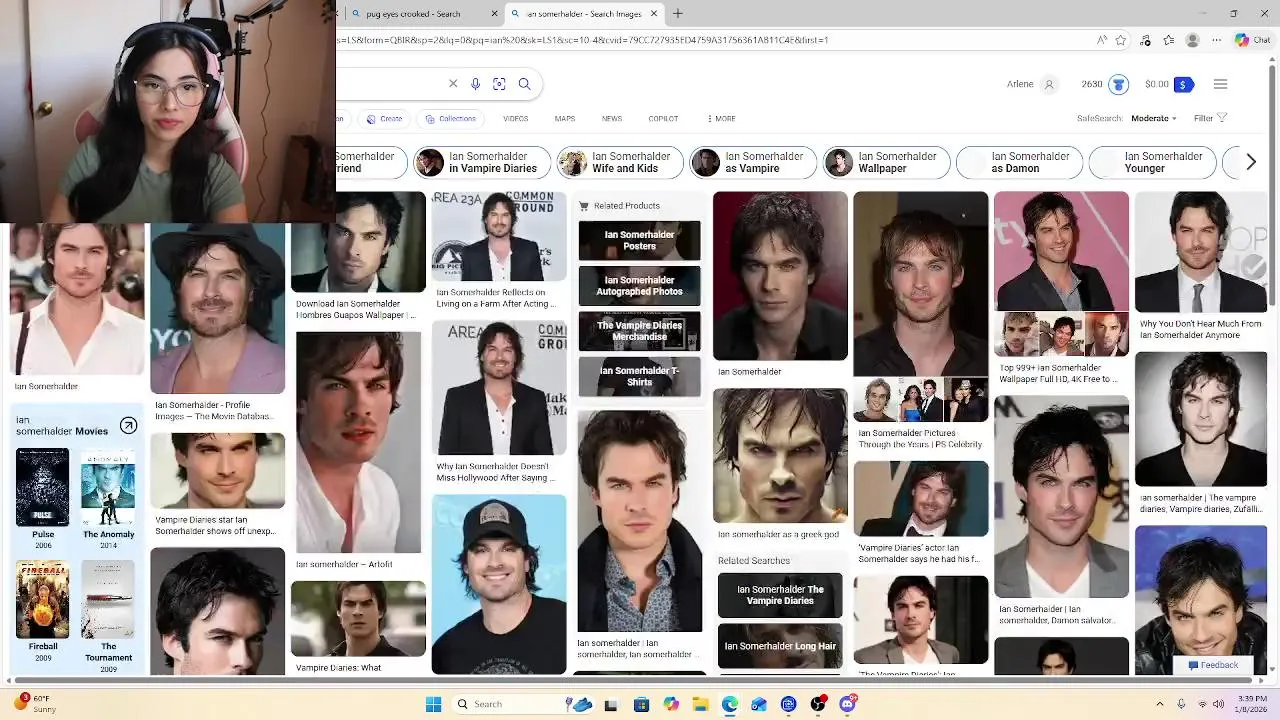The width and height of the screenshot is (1280, 720).
Task: Open weather widget showing 60°F Sunny
Action: click(x=37, y=704)
